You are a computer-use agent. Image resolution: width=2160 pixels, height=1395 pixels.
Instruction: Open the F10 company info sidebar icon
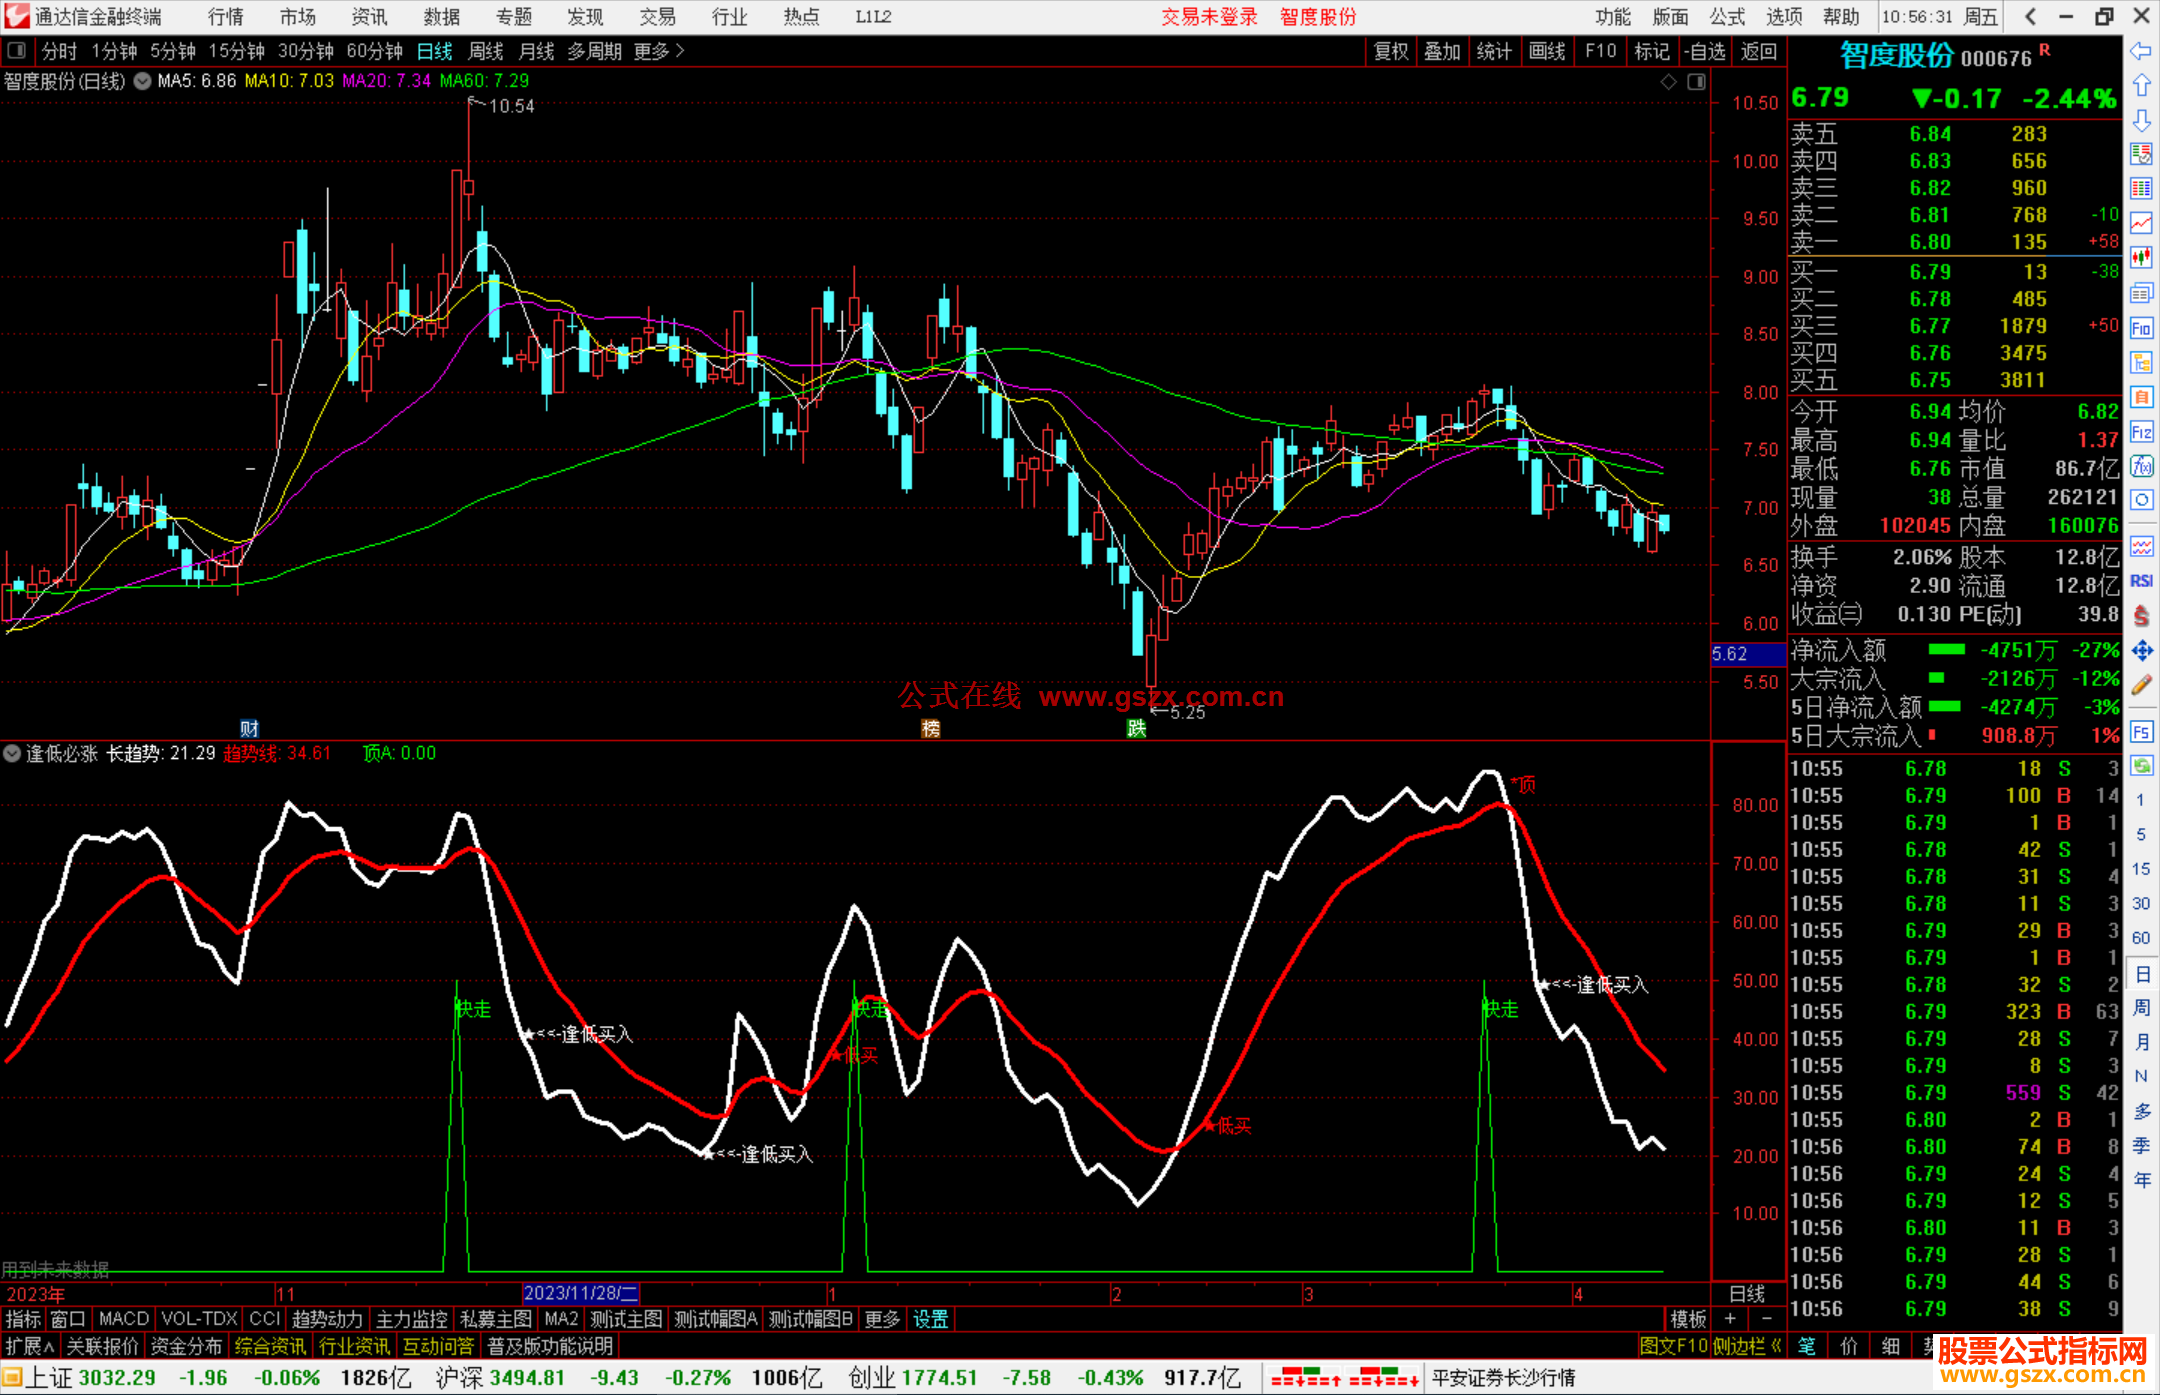point(2141,328)
